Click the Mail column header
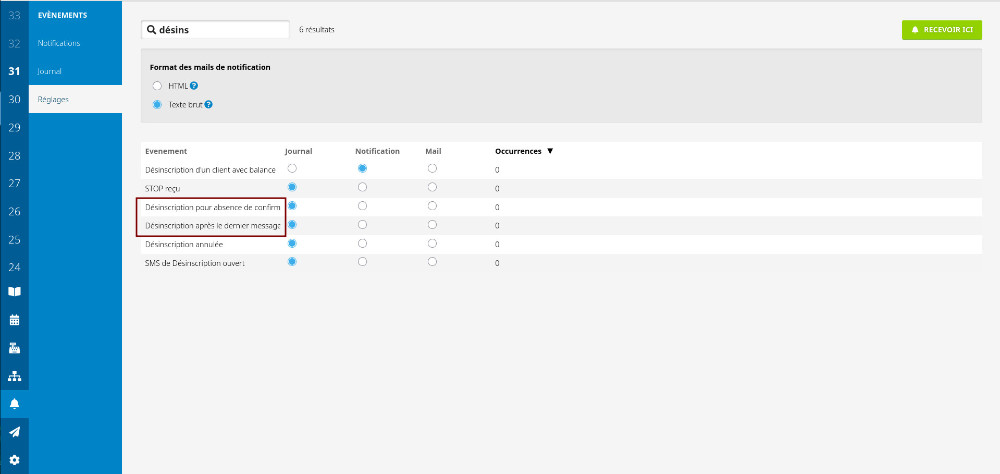Viewport: 1000px width, 474px height. (x=433, y=151)
